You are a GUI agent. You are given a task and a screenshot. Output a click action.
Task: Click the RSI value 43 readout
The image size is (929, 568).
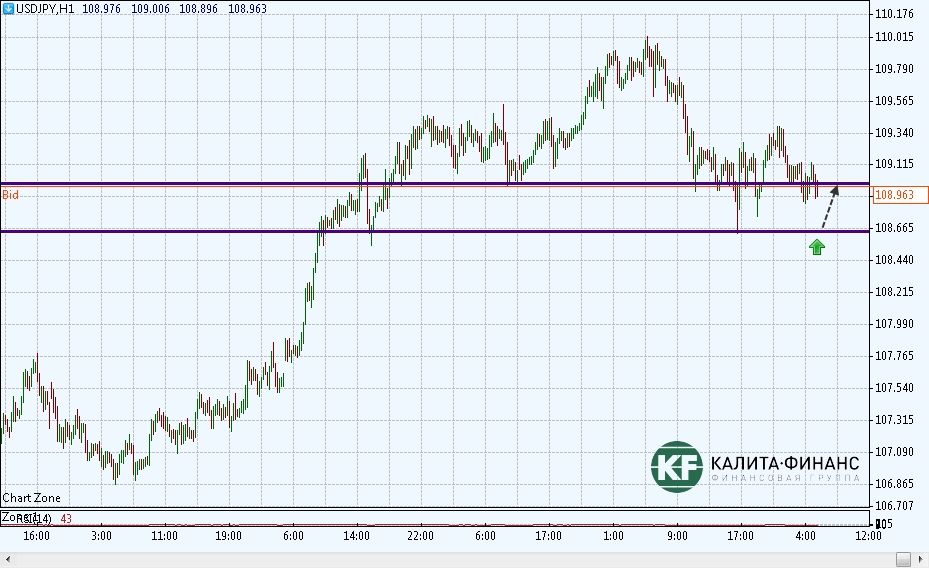[66, 518]
